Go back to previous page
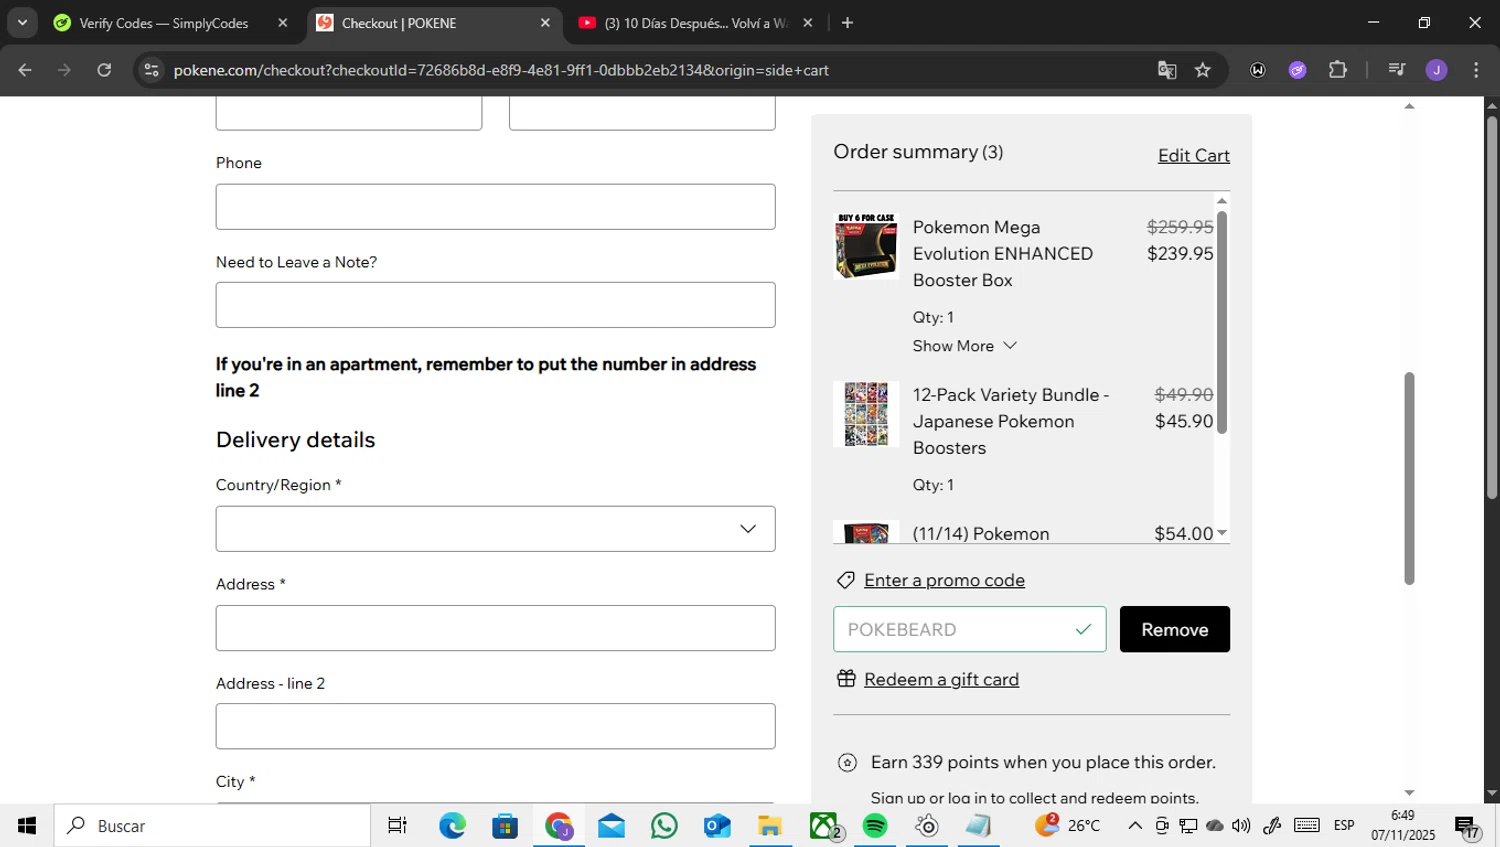 tap(25, 70)
